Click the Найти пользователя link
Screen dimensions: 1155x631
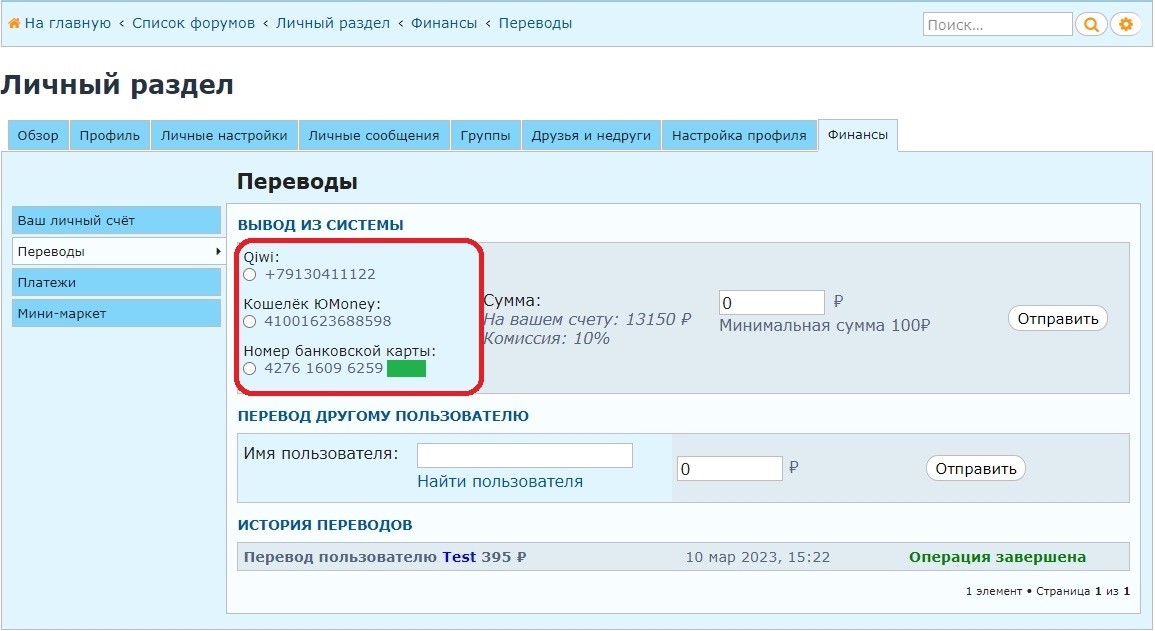[499, 482]
